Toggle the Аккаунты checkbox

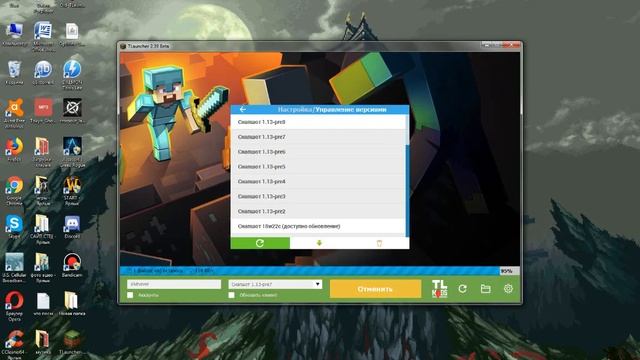click(x=130, y=295)
